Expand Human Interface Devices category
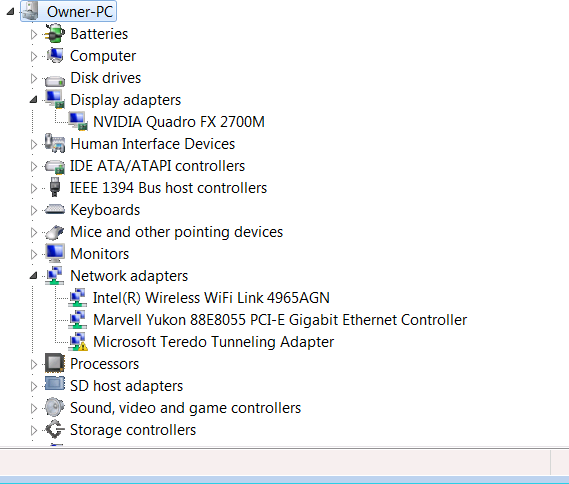The height and width of the screenshot is (484, 569). (34, 144)
